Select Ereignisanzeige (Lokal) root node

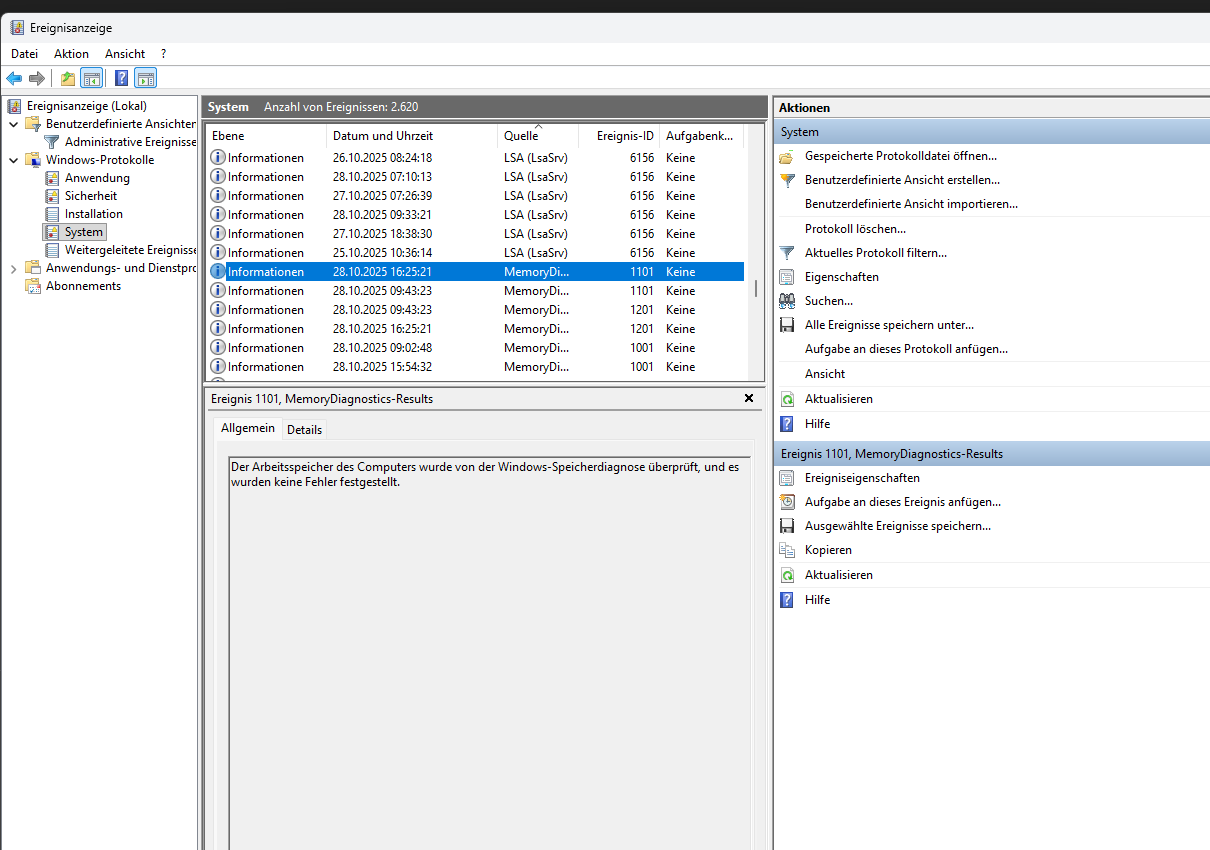click(87, 106)
